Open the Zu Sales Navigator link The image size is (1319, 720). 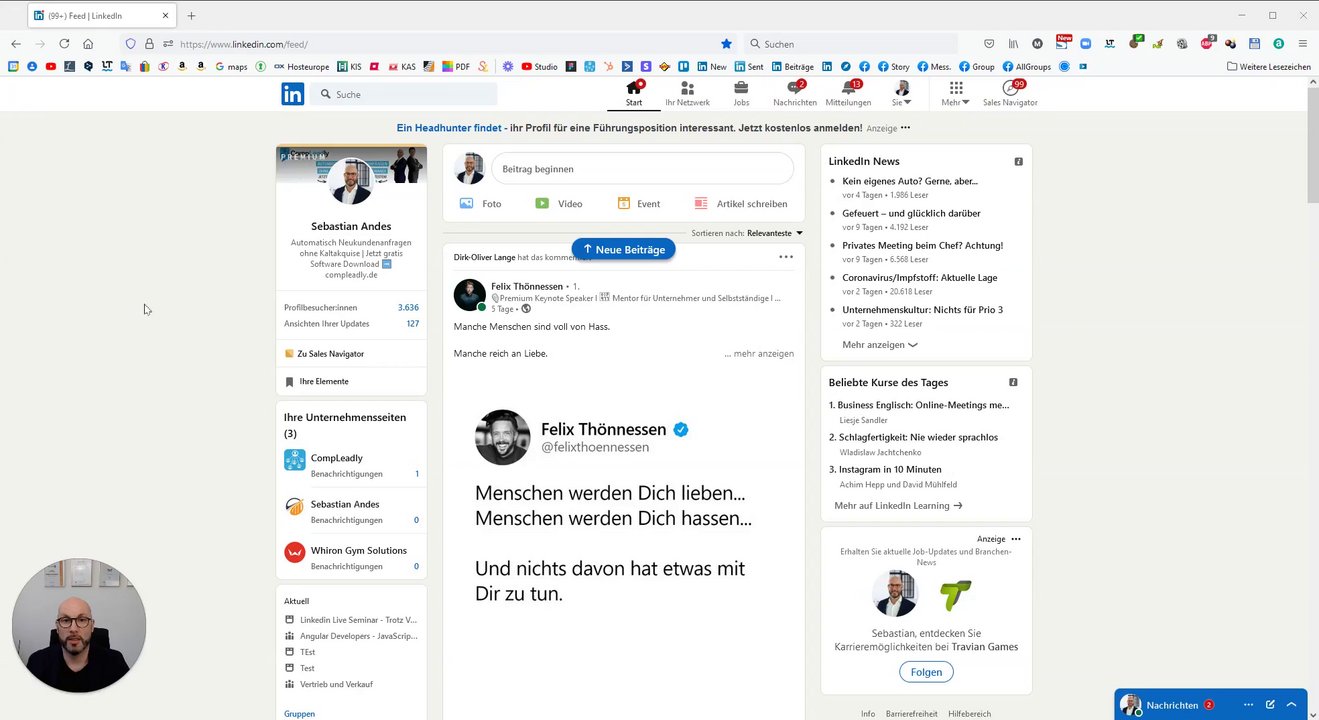click(324, 353)
